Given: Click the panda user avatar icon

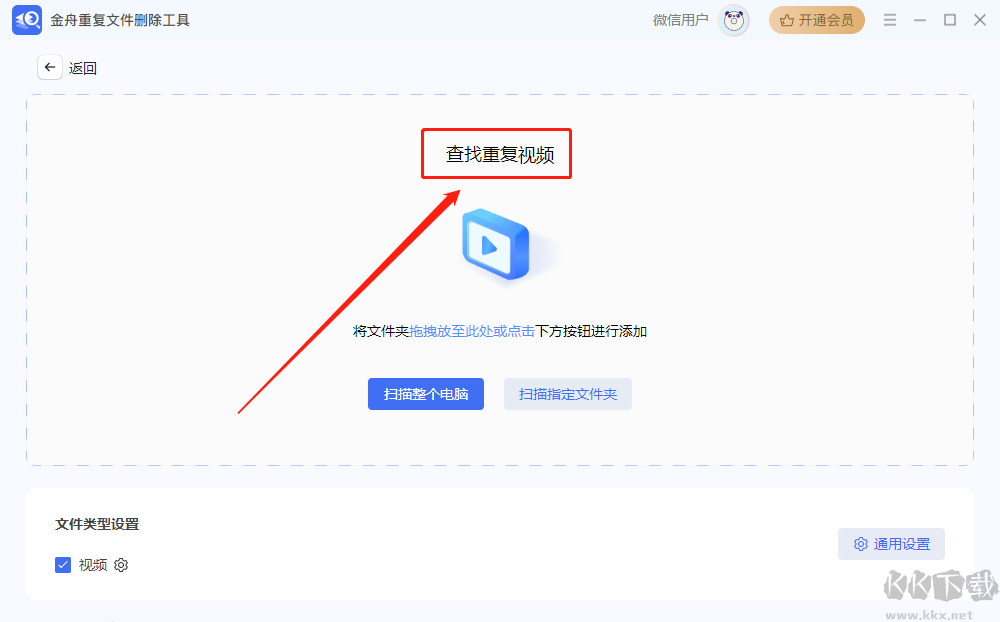Looking at the screenshot, I should point(733,20).
